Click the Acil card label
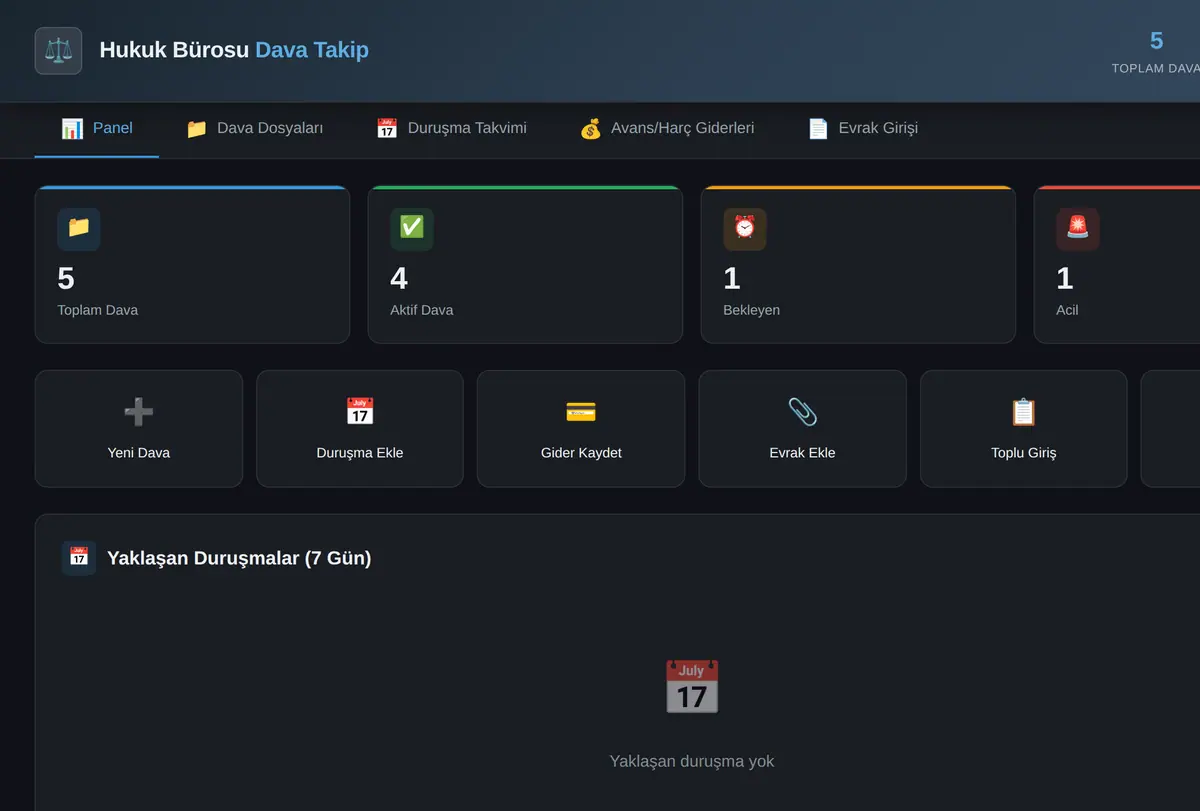This screenshot has height=811, width=1200. click(1068, 310)
